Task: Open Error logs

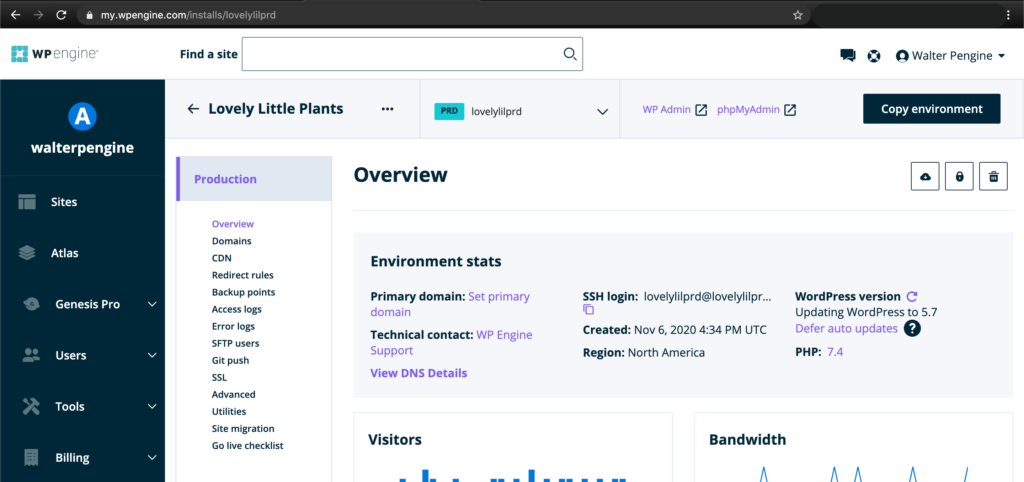Action: coord(233,326)
